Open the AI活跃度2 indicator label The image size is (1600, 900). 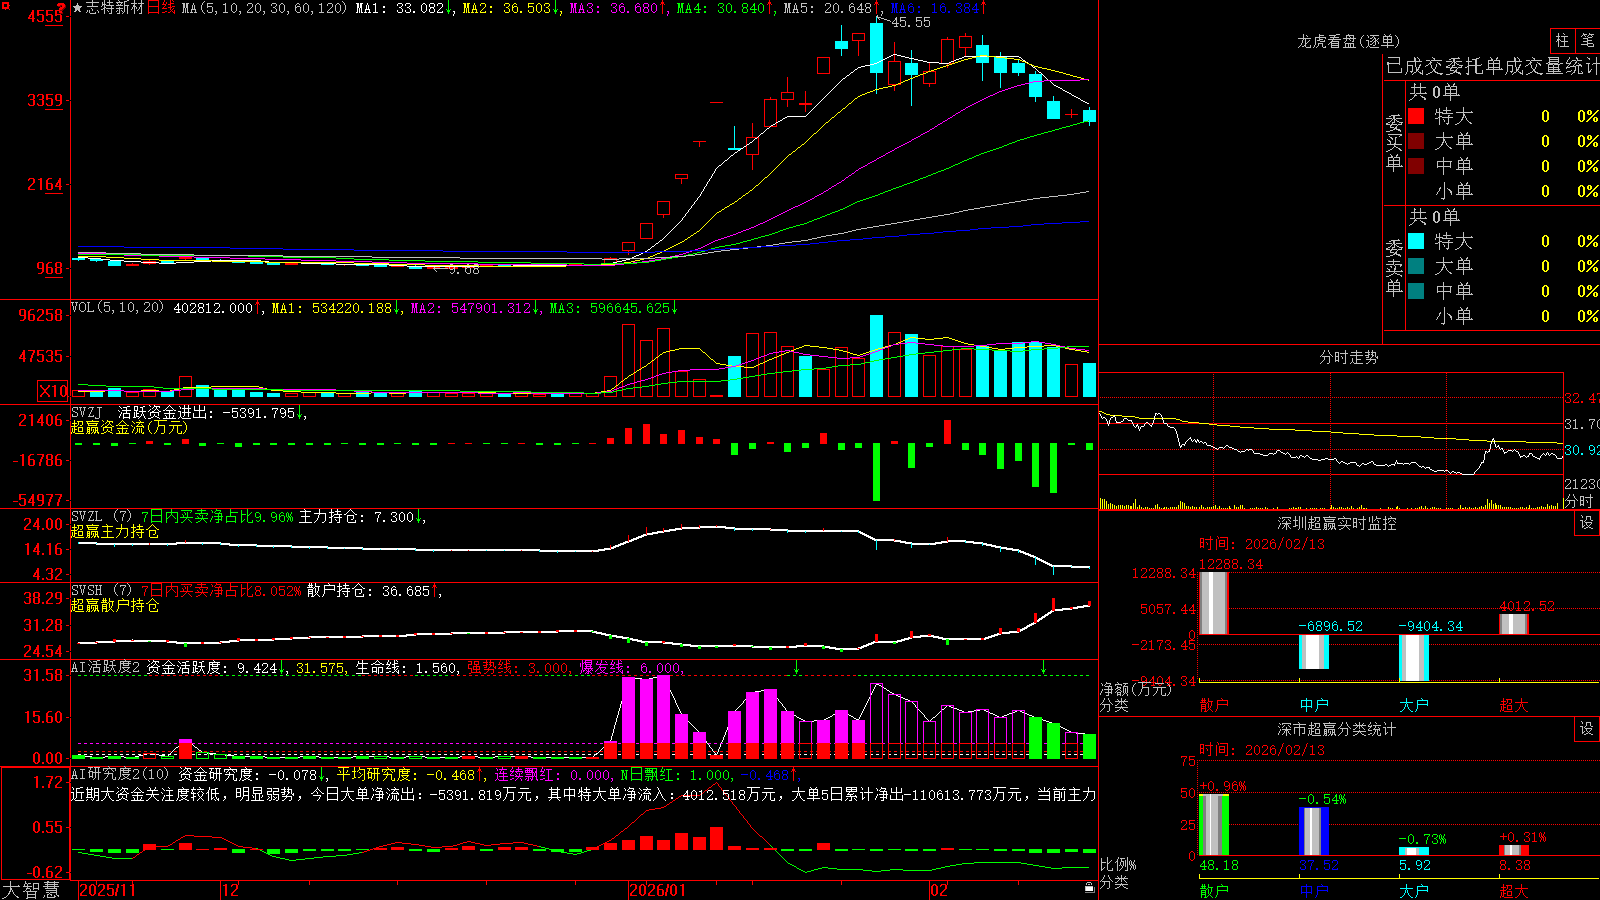[x=106, y=667]
